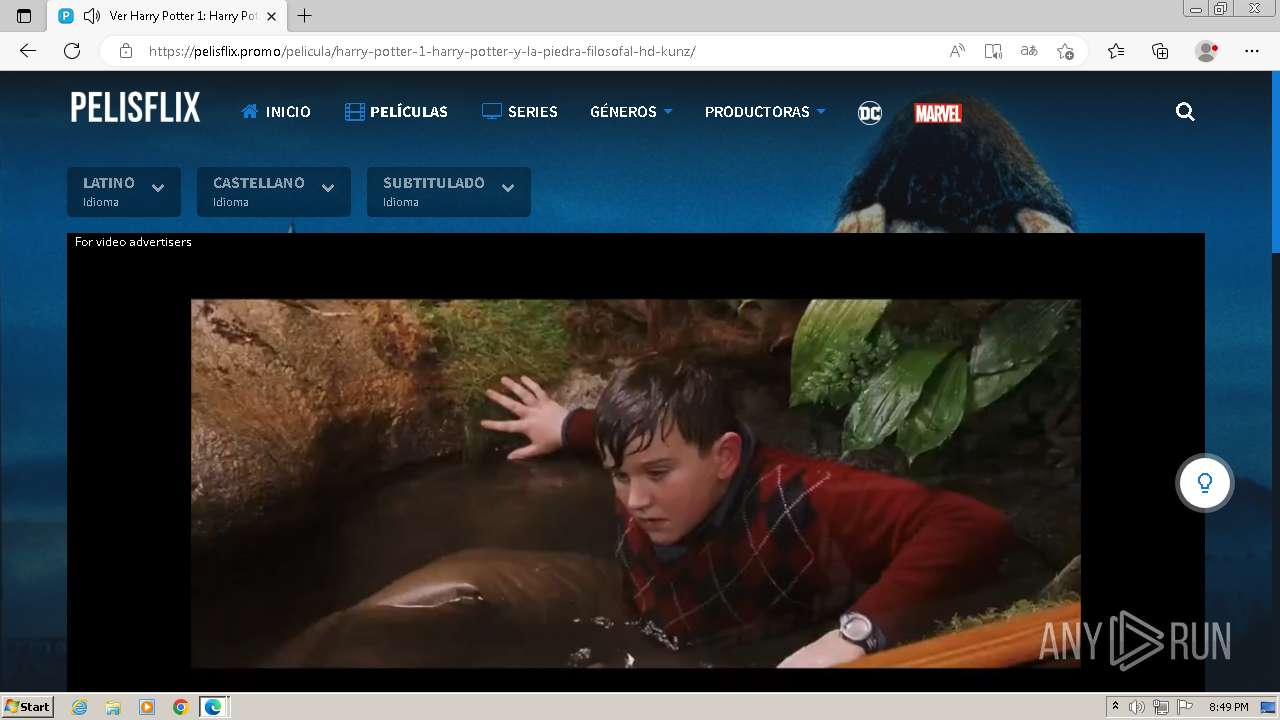1280x720 pixels.
Task: Expand the PRODUCTORAS dropdown menu
Action: [765, 112]
